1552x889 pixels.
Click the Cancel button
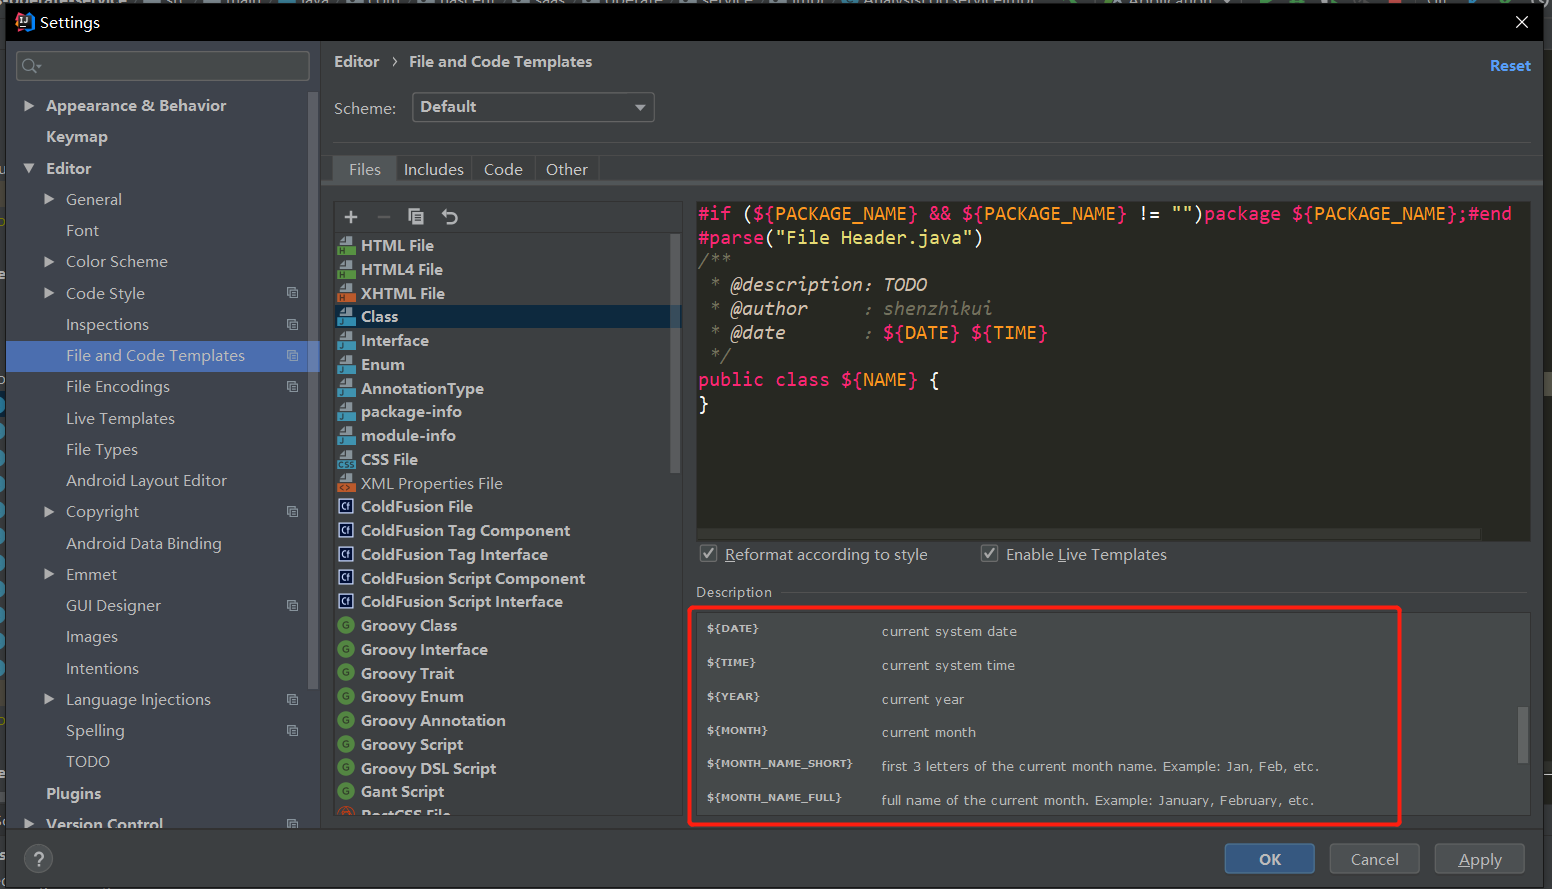coord(1375,859)
